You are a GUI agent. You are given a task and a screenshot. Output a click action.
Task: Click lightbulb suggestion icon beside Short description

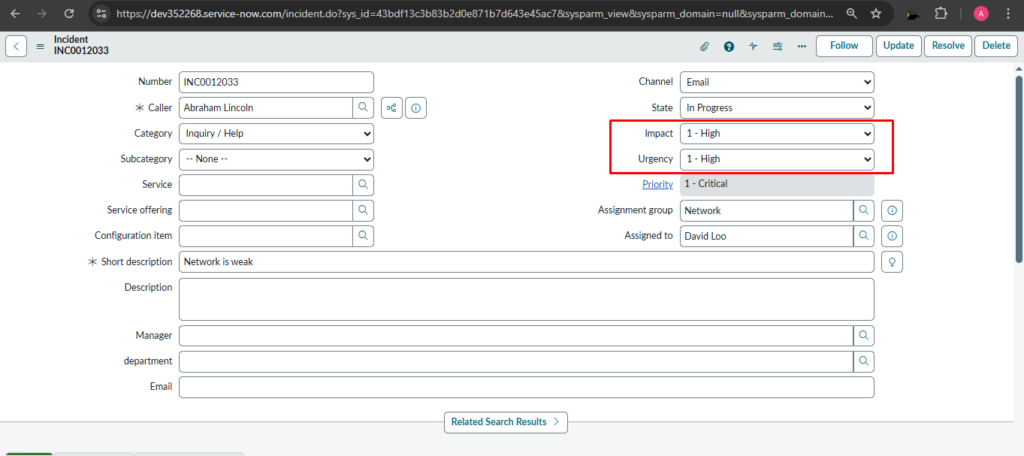tap(891, 261)
